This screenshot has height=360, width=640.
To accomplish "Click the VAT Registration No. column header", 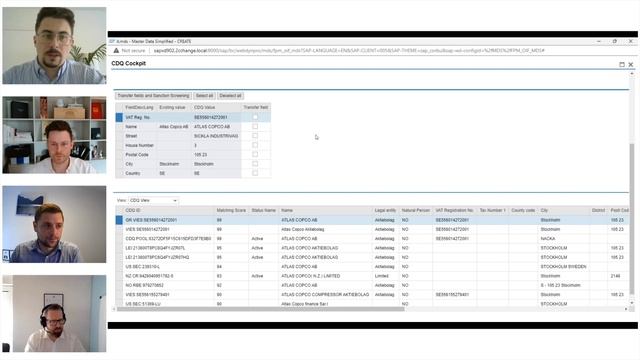I will tap(454, 211).
